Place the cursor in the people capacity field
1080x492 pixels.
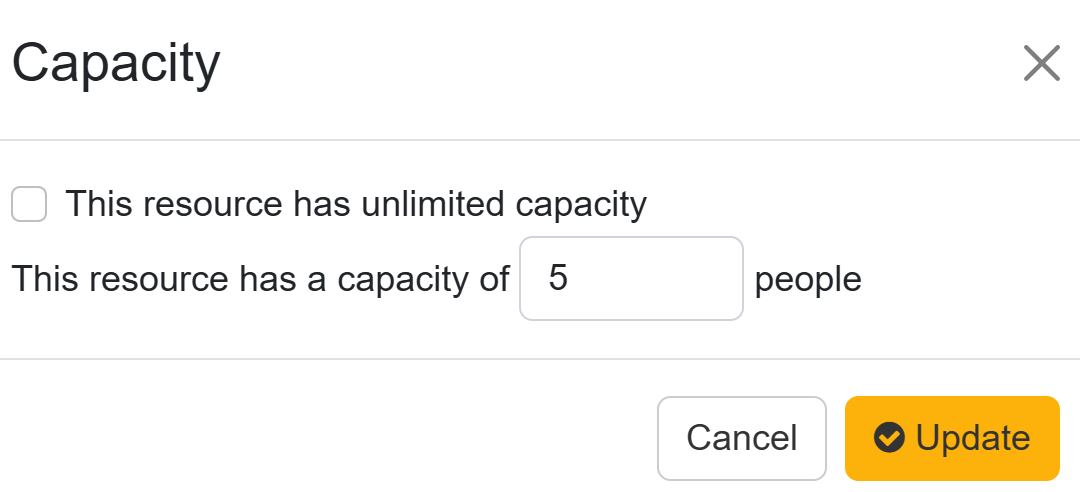631,279
